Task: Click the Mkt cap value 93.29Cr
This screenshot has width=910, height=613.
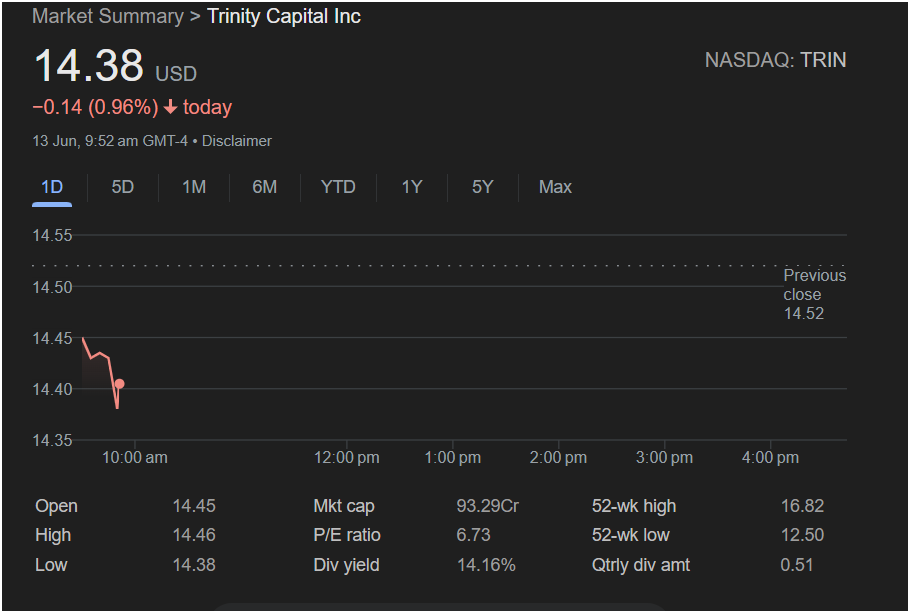Action: (x=487, y=506)
